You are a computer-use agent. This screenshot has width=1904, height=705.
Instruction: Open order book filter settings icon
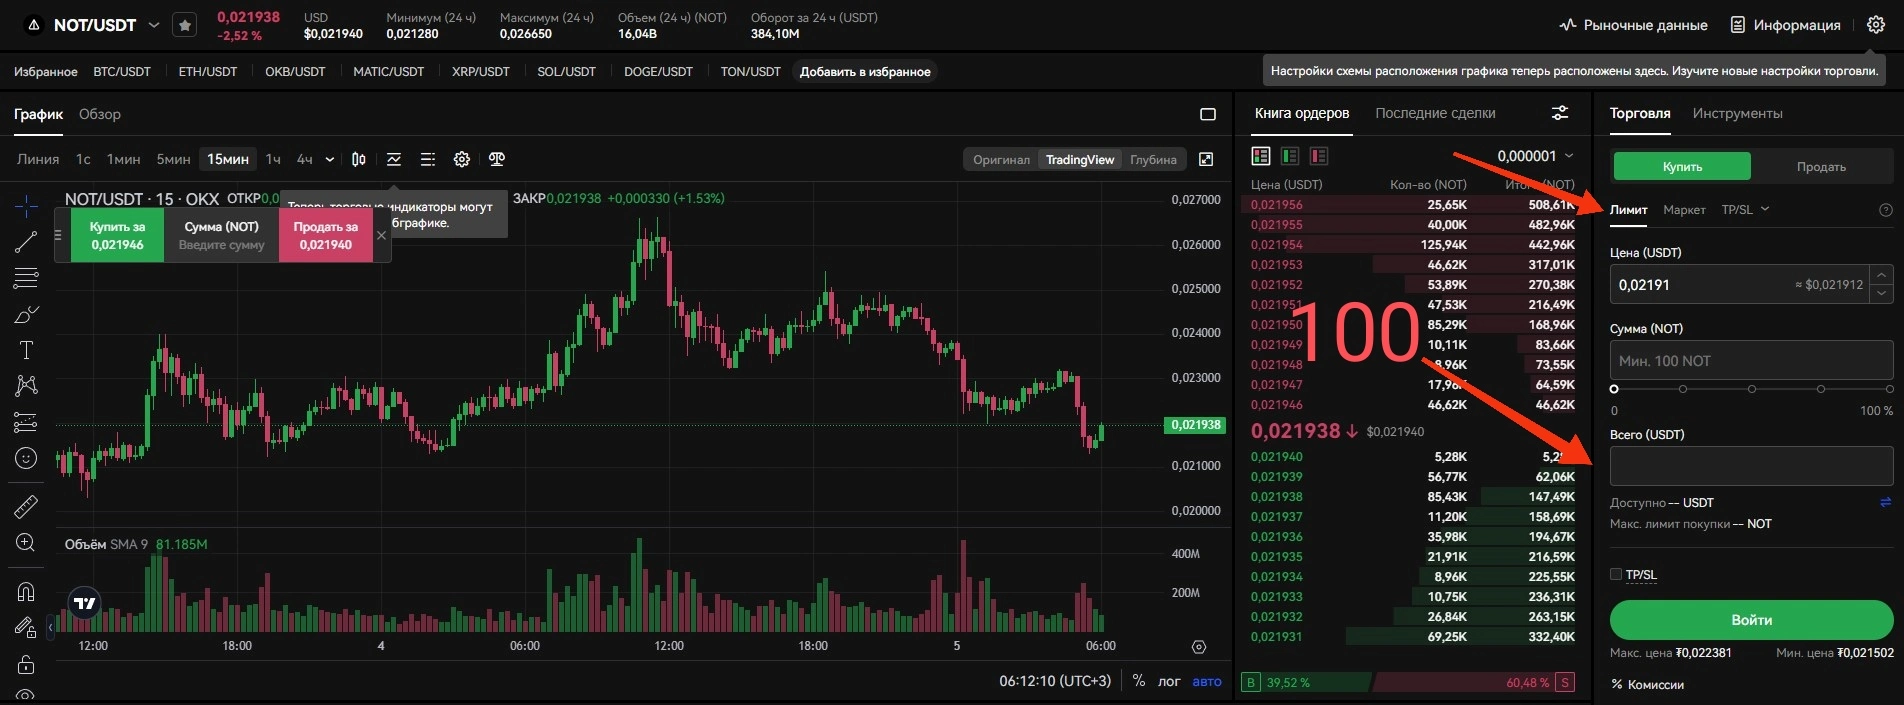click(1560, 113)
